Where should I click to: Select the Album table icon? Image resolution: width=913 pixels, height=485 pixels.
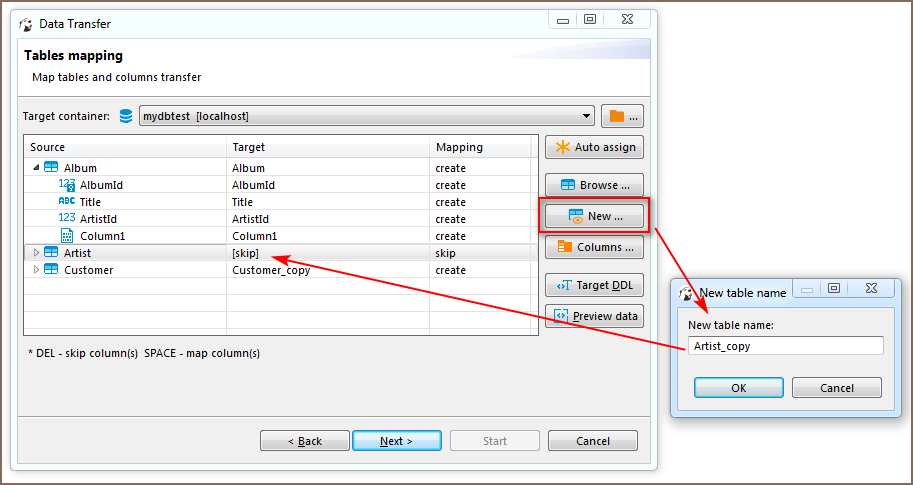(51, 168)
